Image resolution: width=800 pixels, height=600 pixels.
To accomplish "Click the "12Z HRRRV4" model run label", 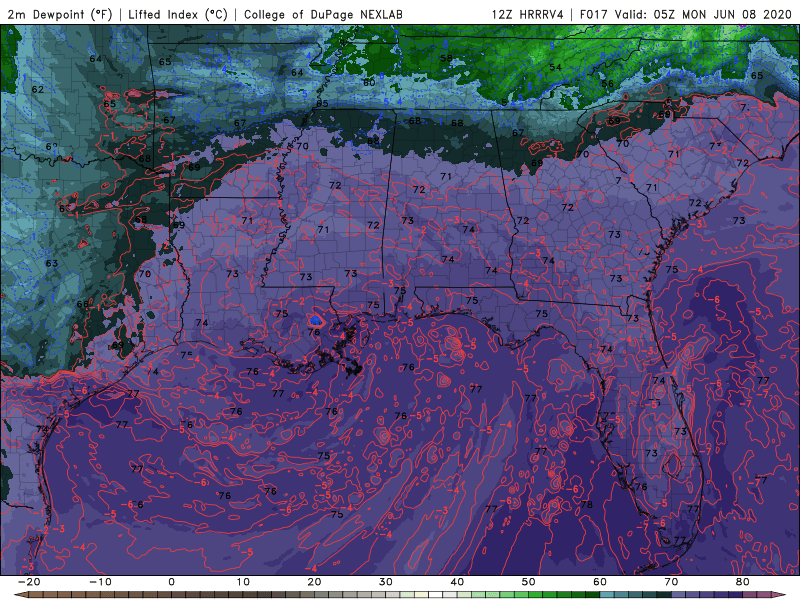I will click(528, 14).
